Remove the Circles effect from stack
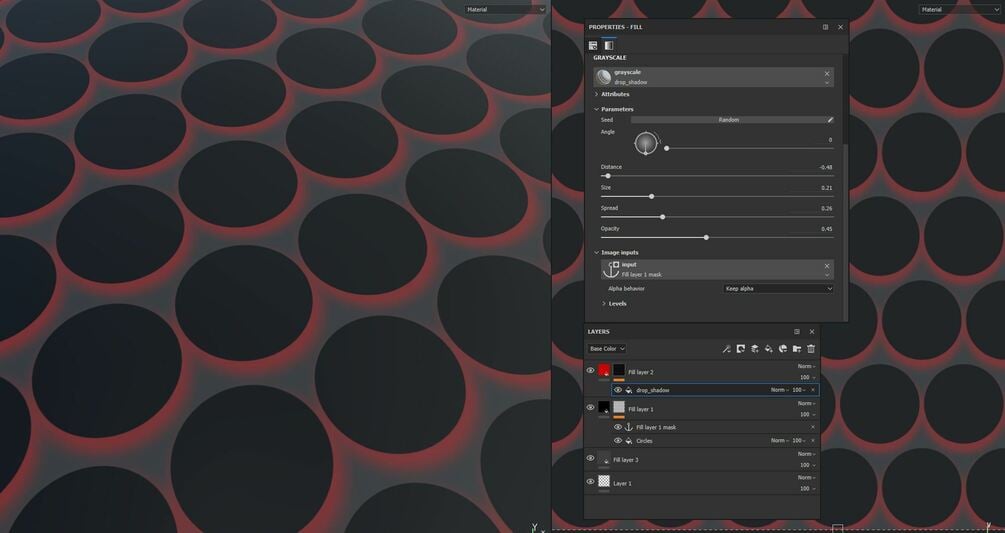Viewport: 1005px width, 533px height. pyautogui.click(x=813, y=441)
